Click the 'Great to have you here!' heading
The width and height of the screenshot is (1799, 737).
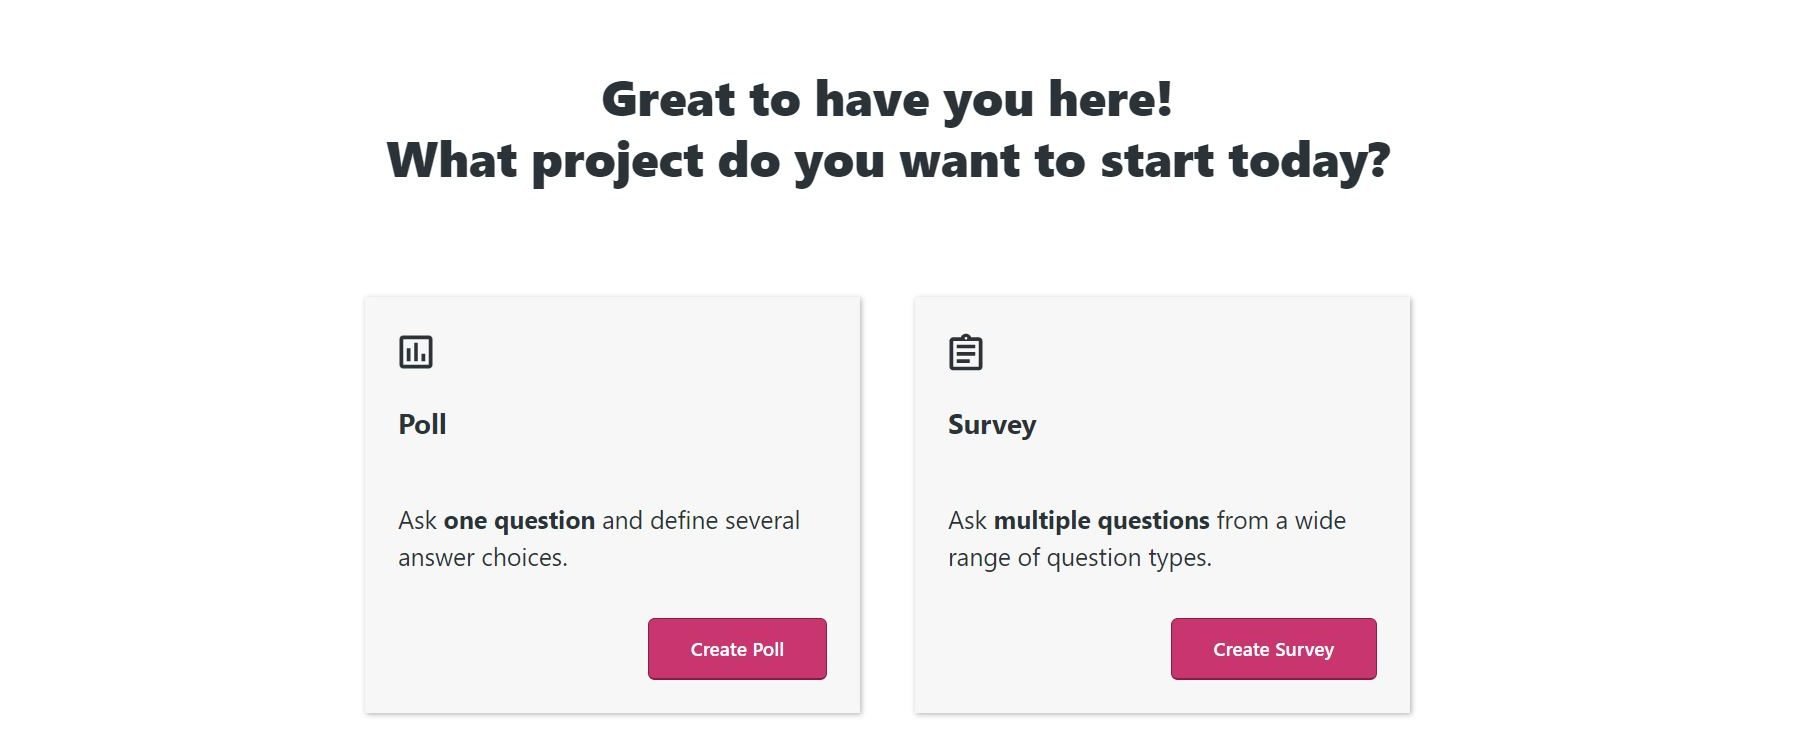pos(889,98)
